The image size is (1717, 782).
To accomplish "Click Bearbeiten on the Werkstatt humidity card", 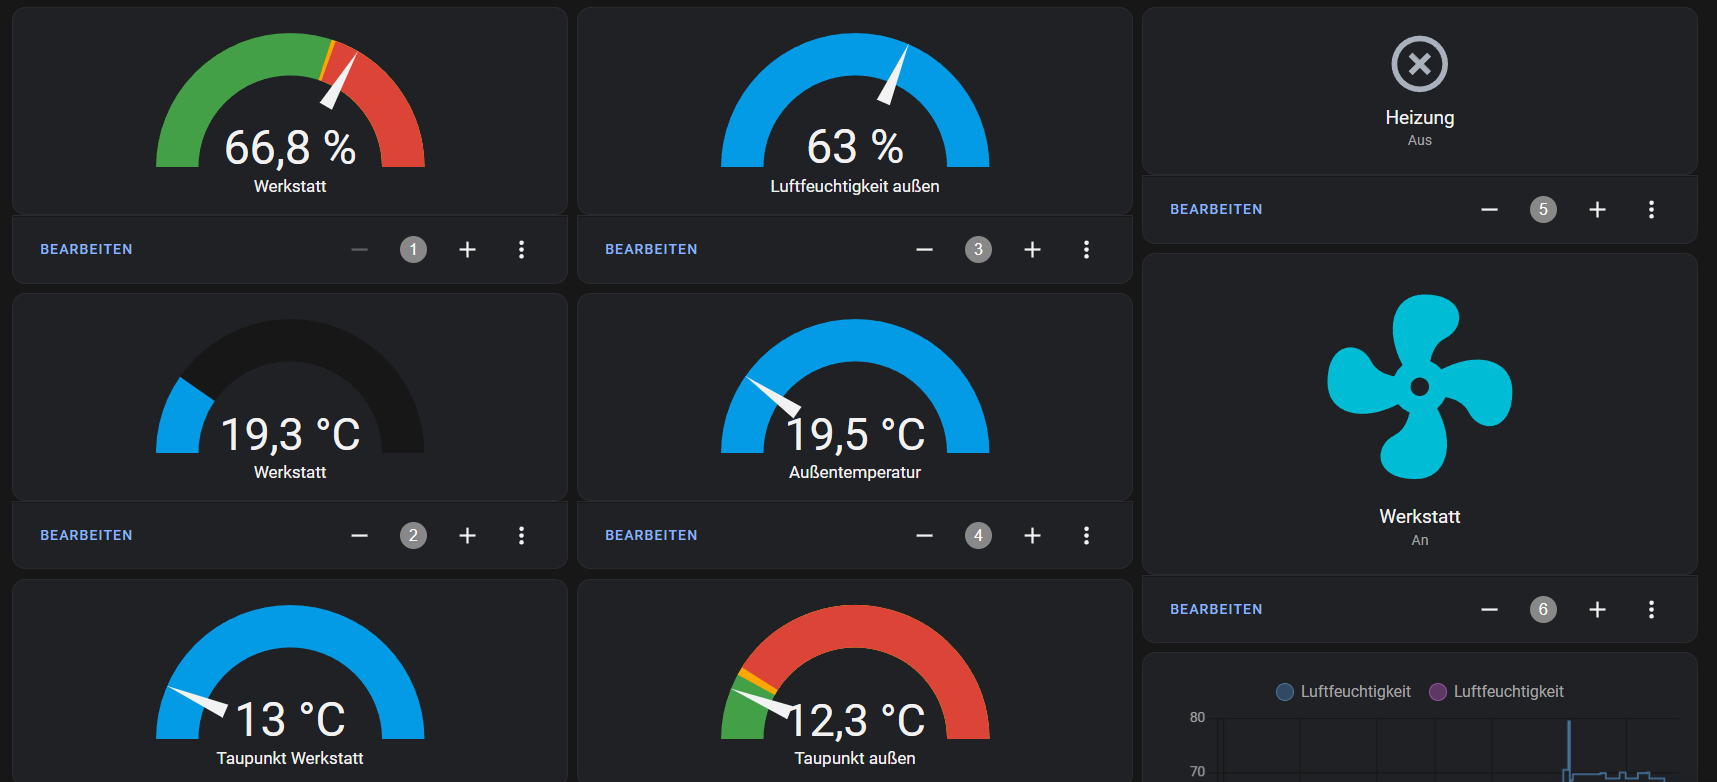I will pyautogui.click(x=86, y=249).
